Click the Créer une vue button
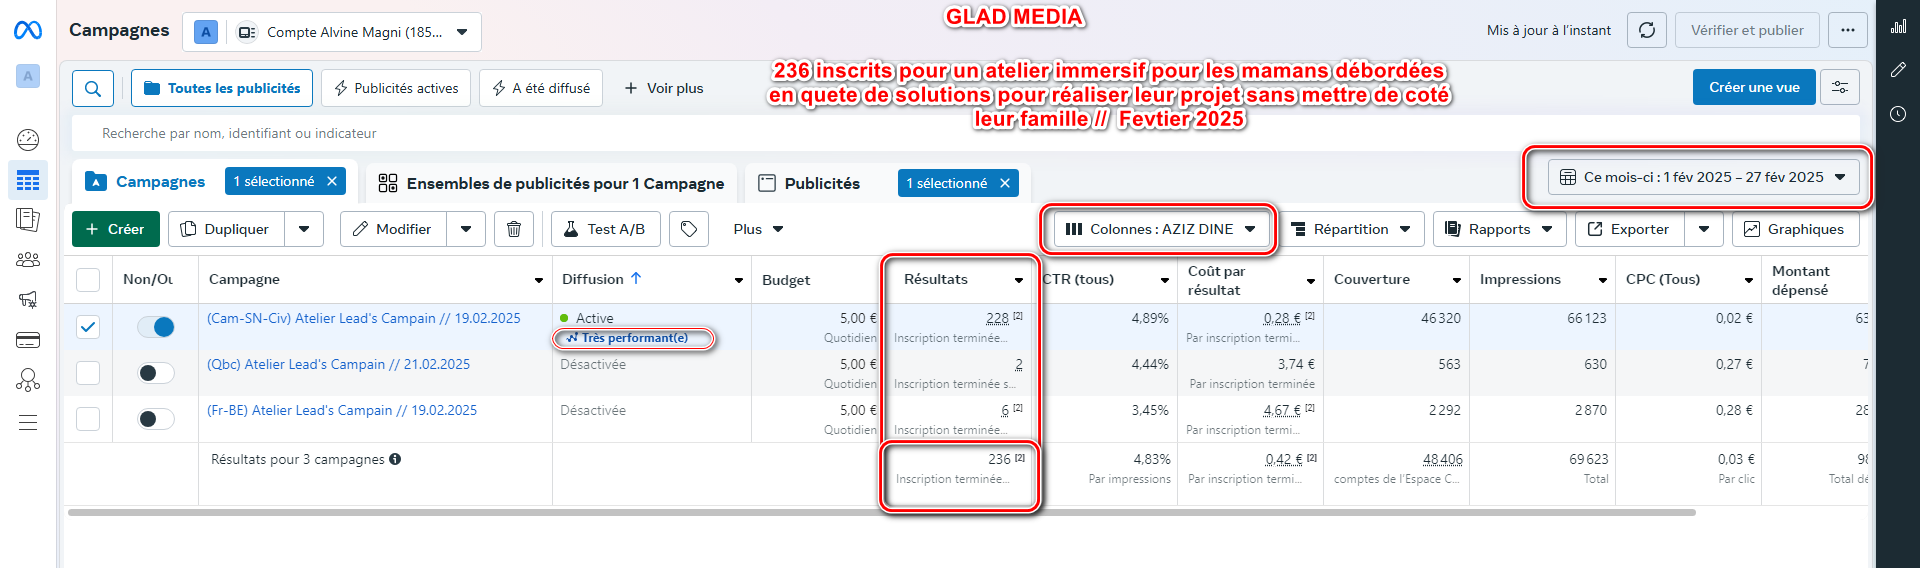The height and width of the screenshot is (568, 1920). coord(1754,87)
